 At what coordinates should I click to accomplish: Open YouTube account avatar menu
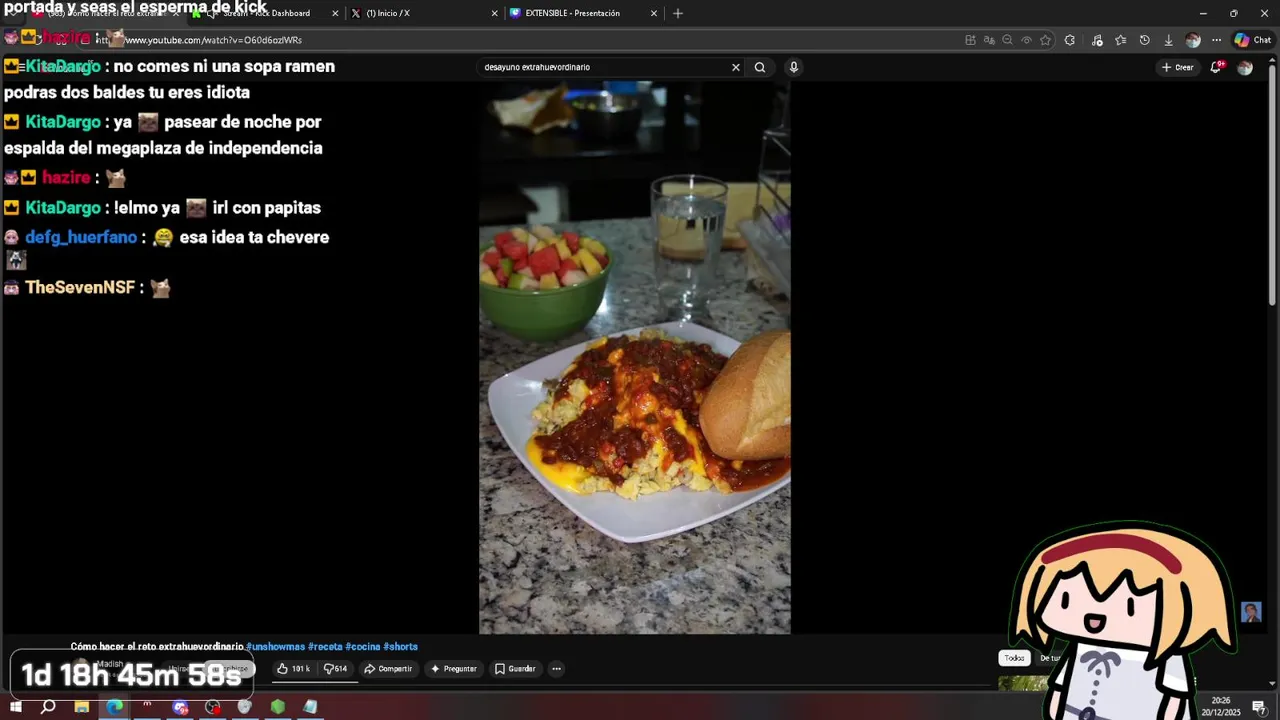(x=1245, y=67)
